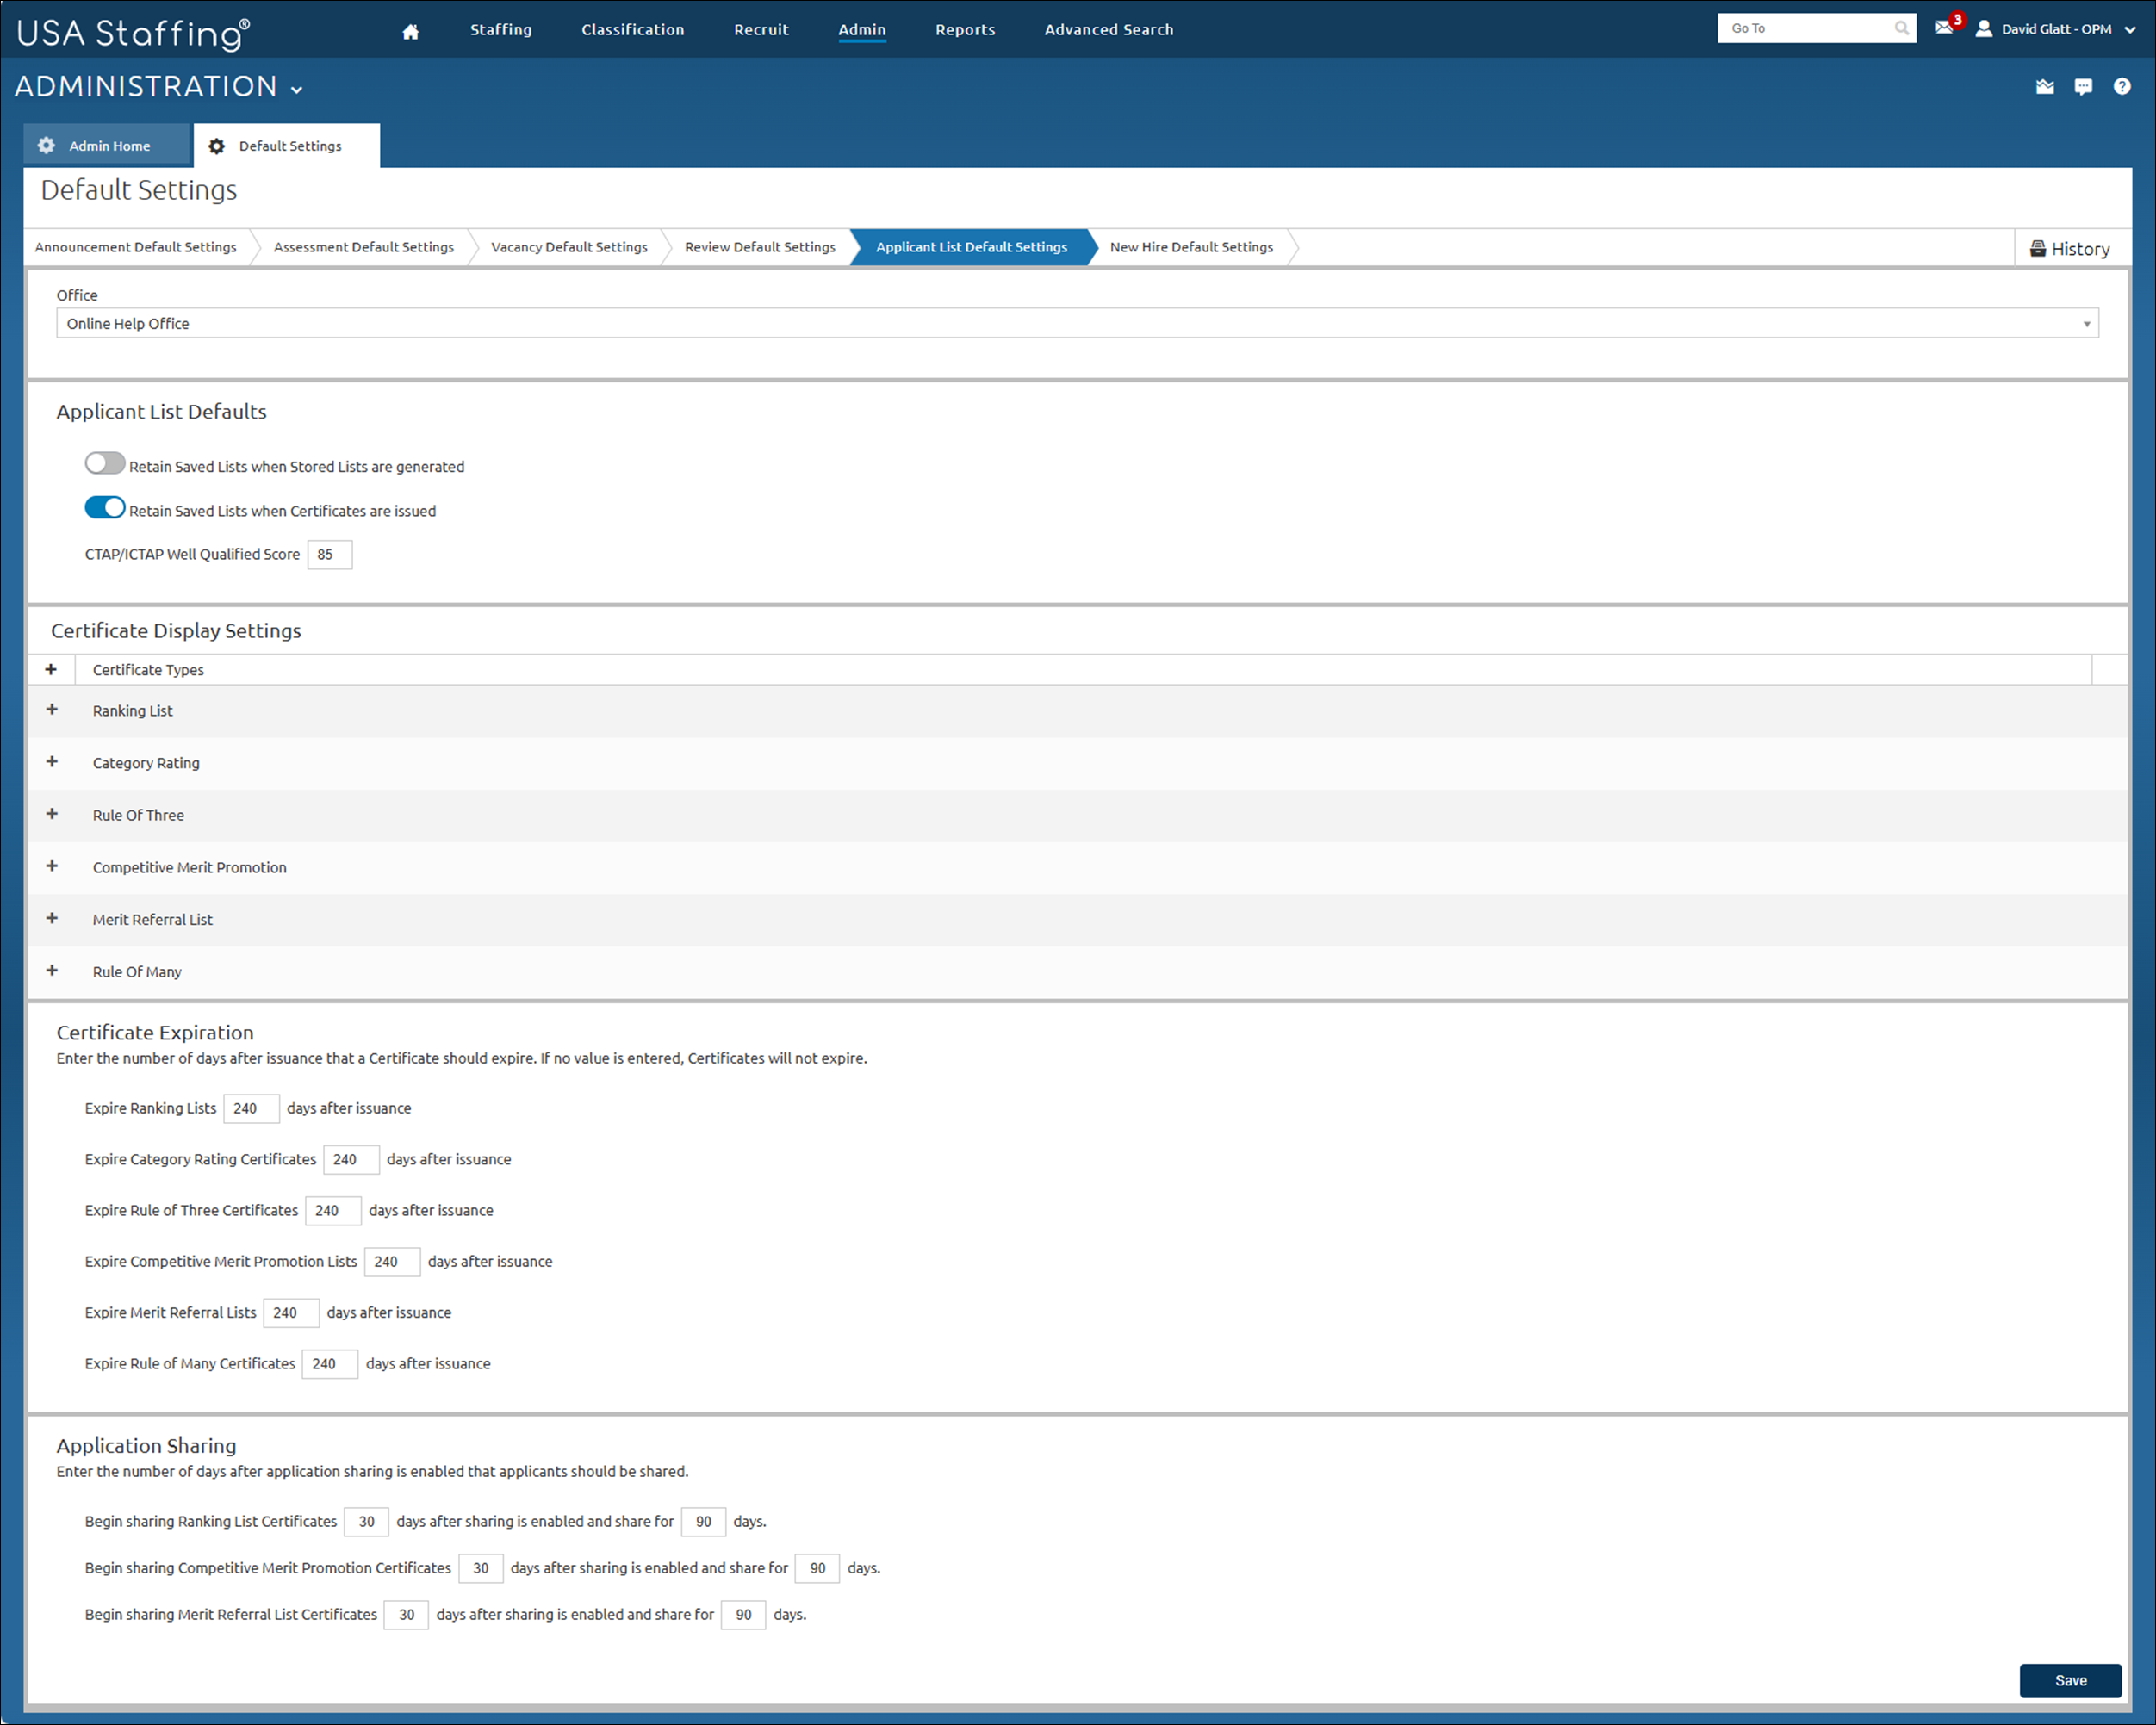
Task: Go to the Home icon in top navigation
Action: click(410, 31)
